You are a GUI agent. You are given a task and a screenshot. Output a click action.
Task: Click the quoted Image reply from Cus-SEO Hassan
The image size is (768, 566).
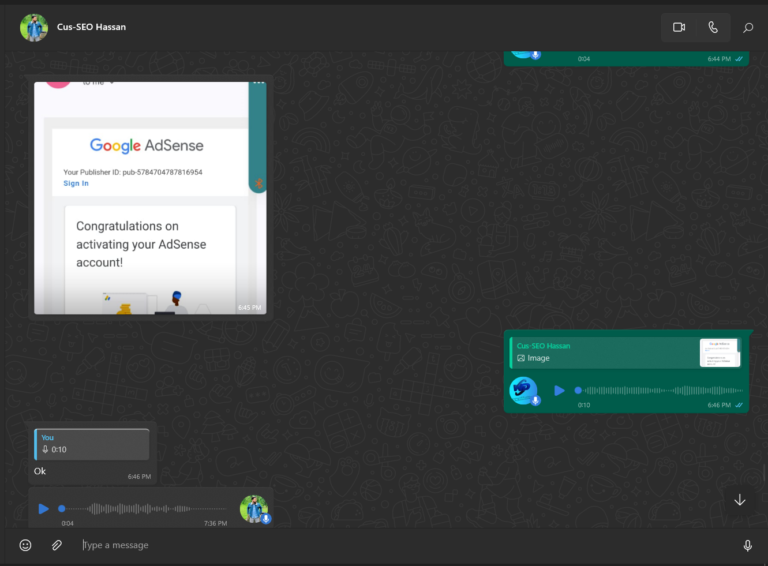600,352
